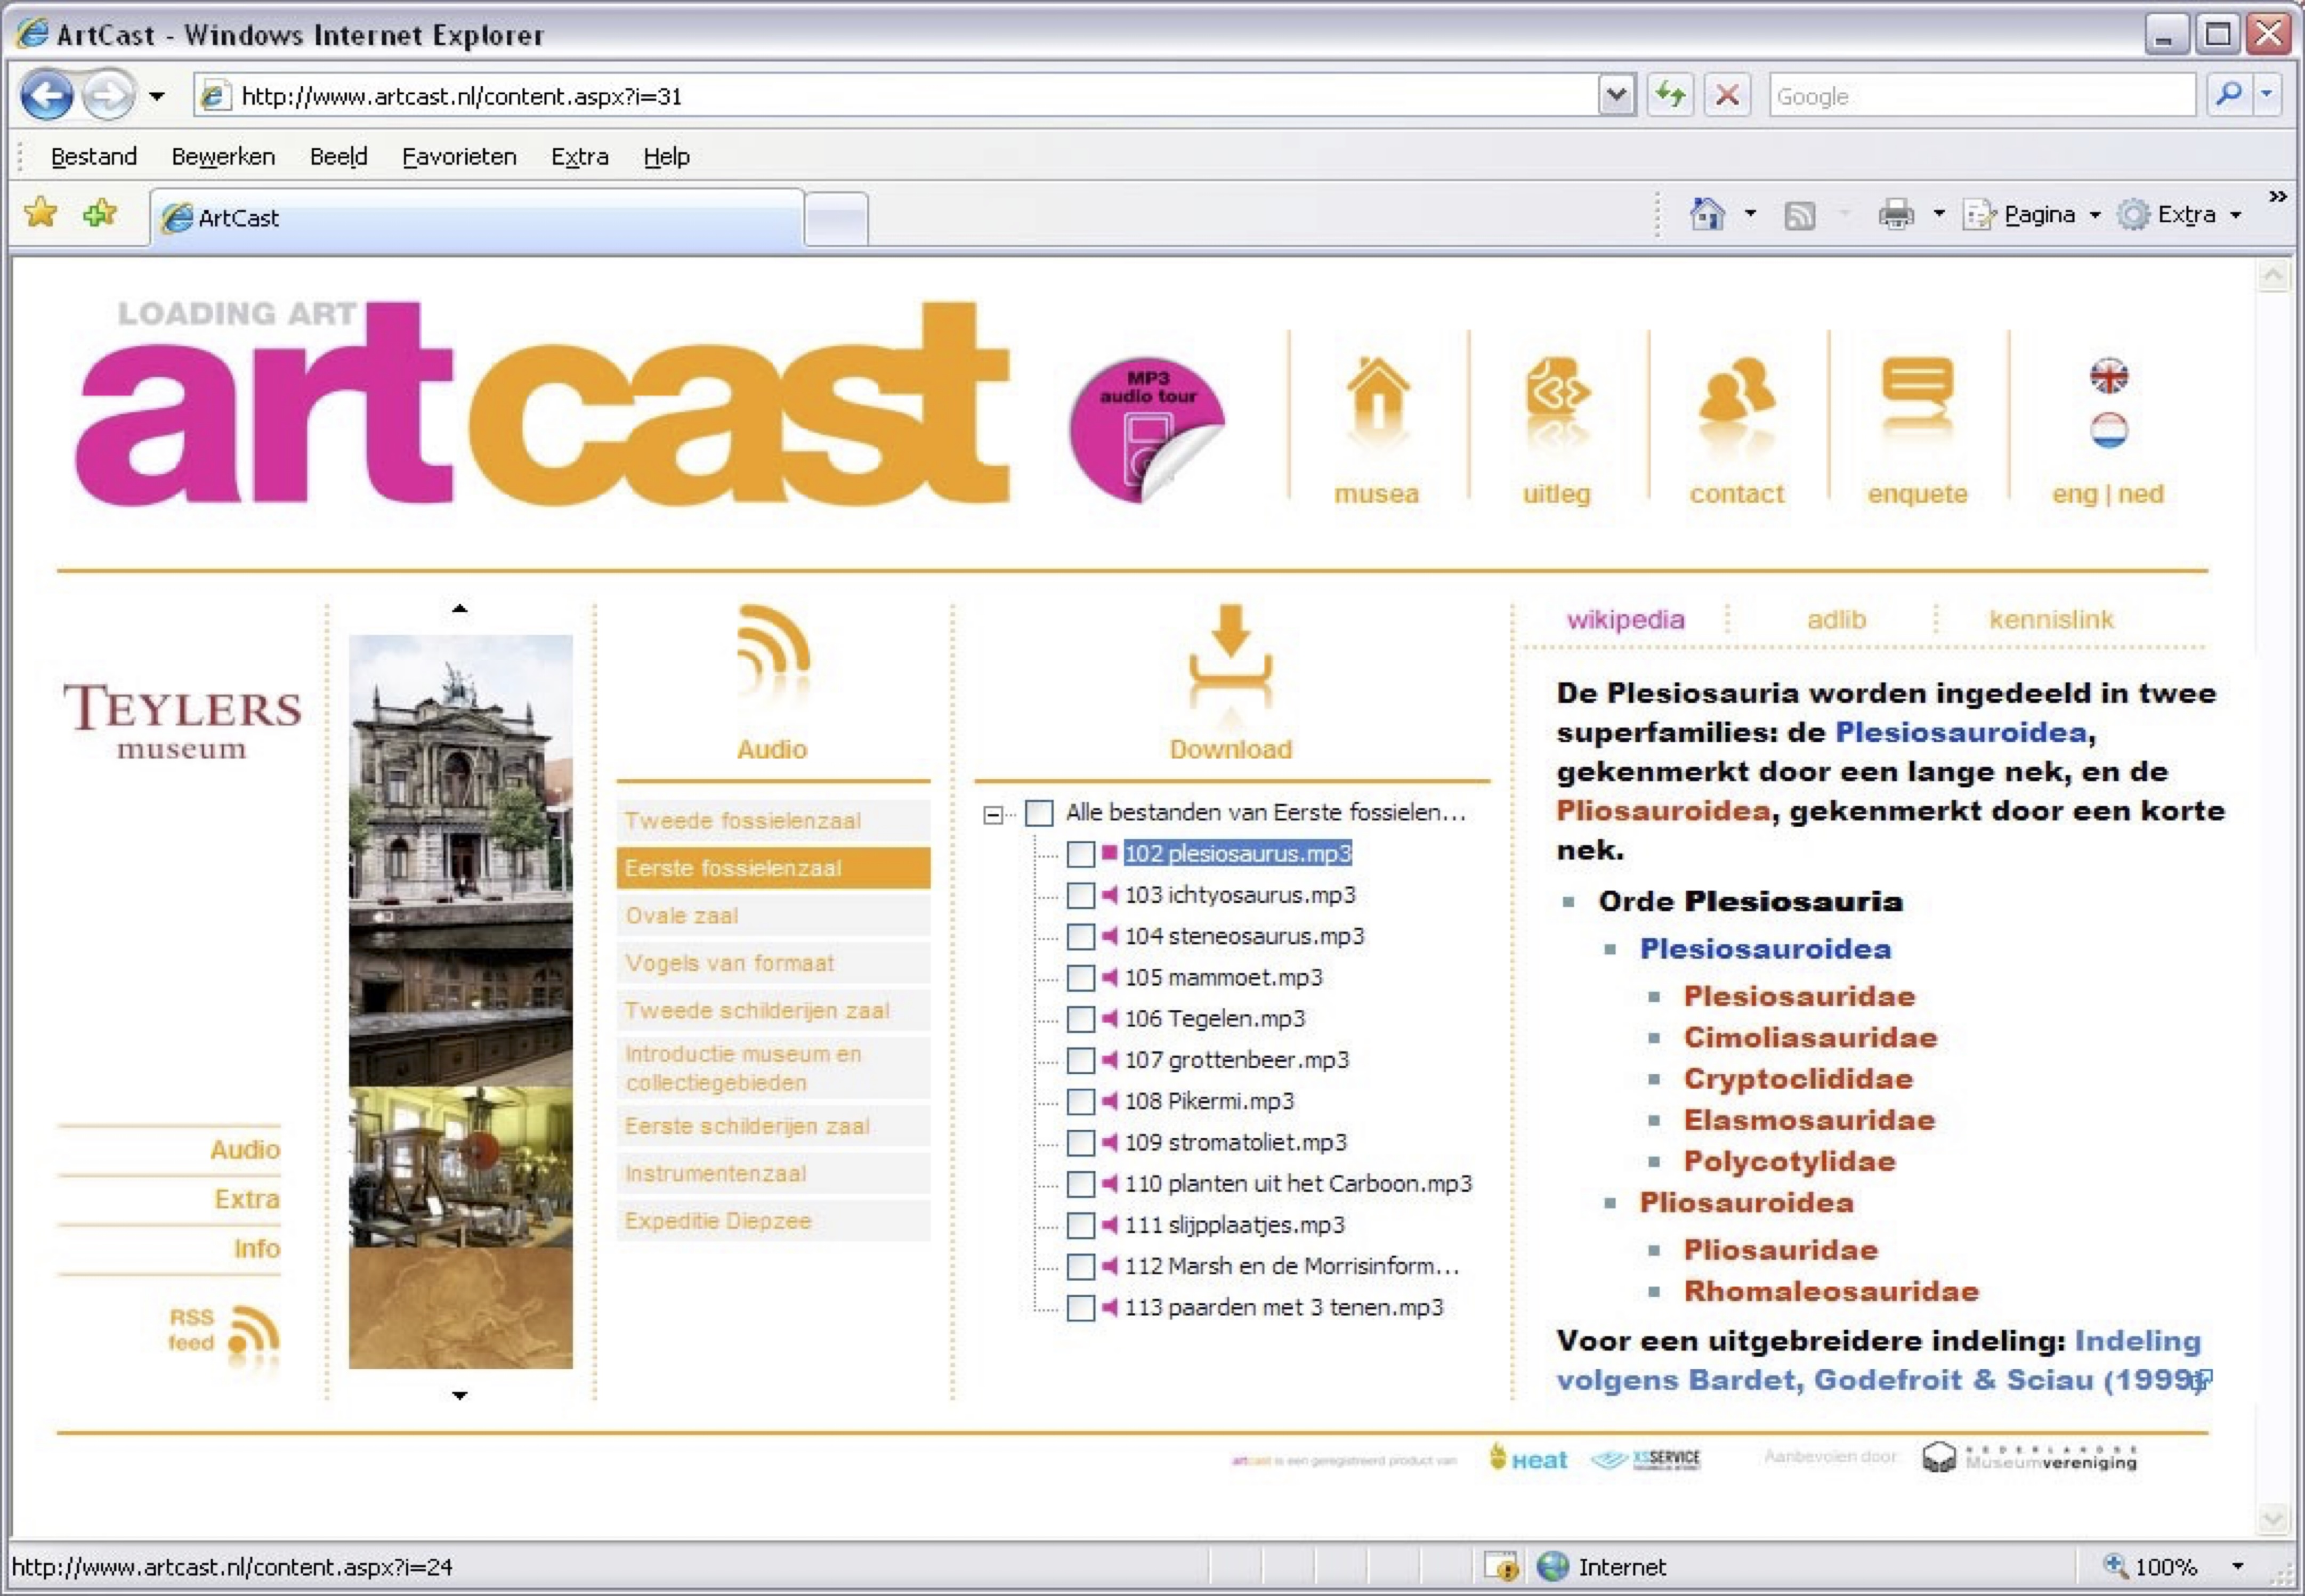This screenshot has width=2305, height=1596.
Task: Open the Ovale zaal audio link
Action: click(x=681, y=915)
